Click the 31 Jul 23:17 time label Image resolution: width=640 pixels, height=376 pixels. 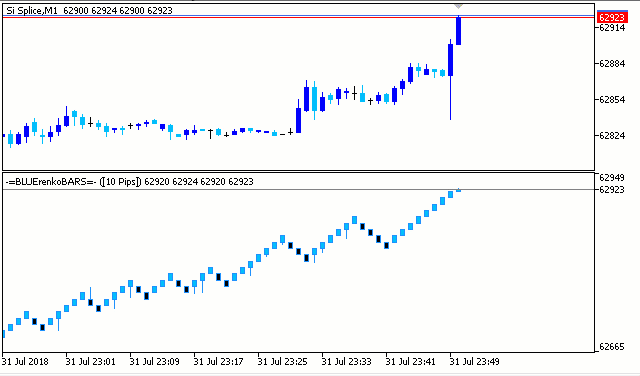219,362
